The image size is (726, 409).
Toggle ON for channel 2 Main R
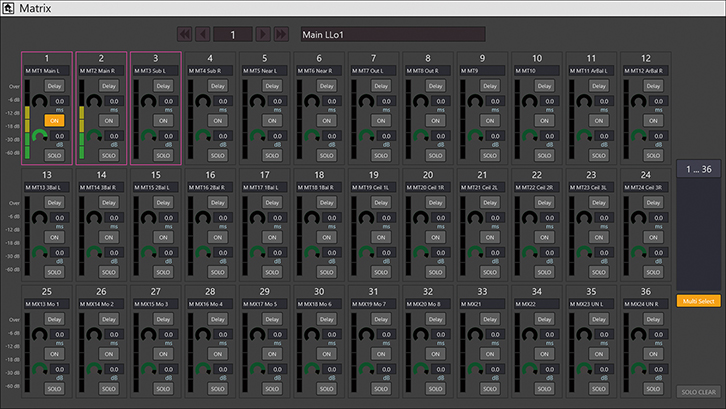pyautogui.click(x=109, y=120)
